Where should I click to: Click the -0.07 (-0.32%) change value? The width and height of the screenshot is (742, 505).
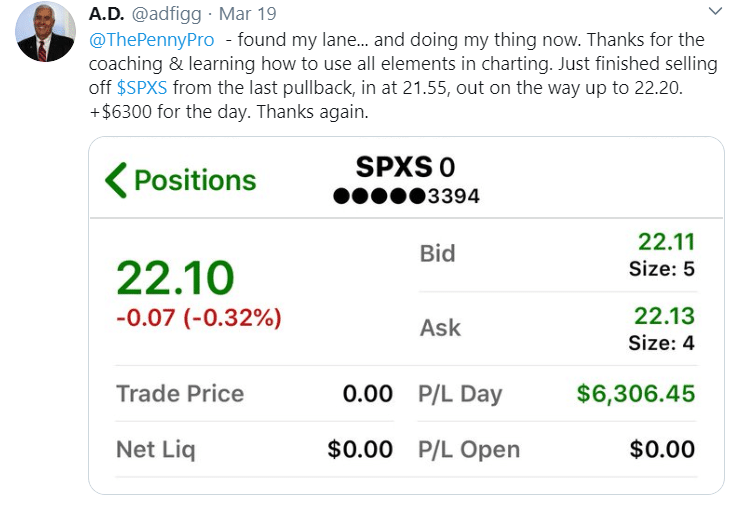(x=199, y=317)
